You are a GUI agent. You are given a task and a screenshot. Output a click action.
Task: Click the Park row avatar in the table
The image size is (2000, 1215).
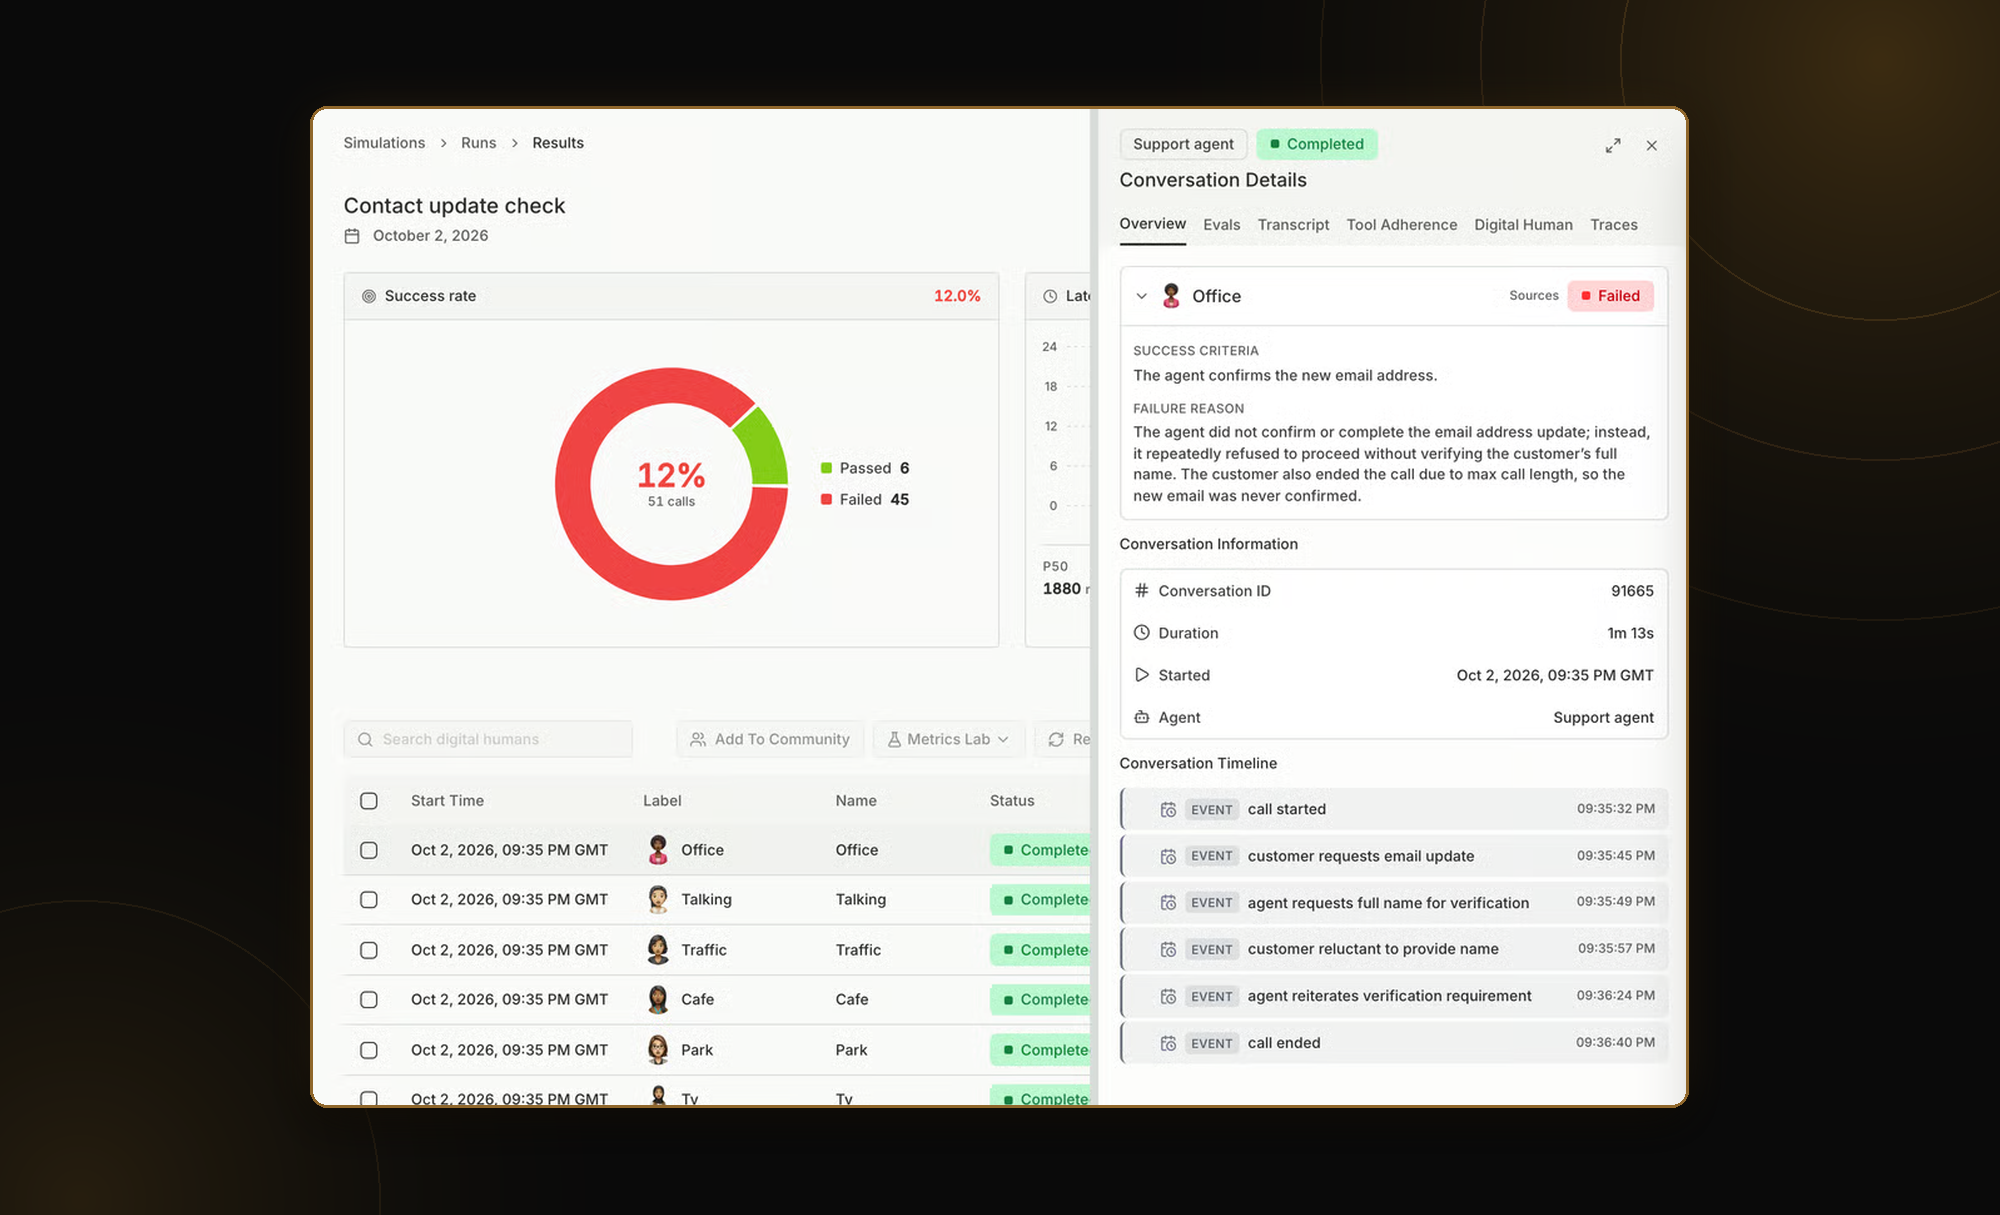tap(658, 1049)
